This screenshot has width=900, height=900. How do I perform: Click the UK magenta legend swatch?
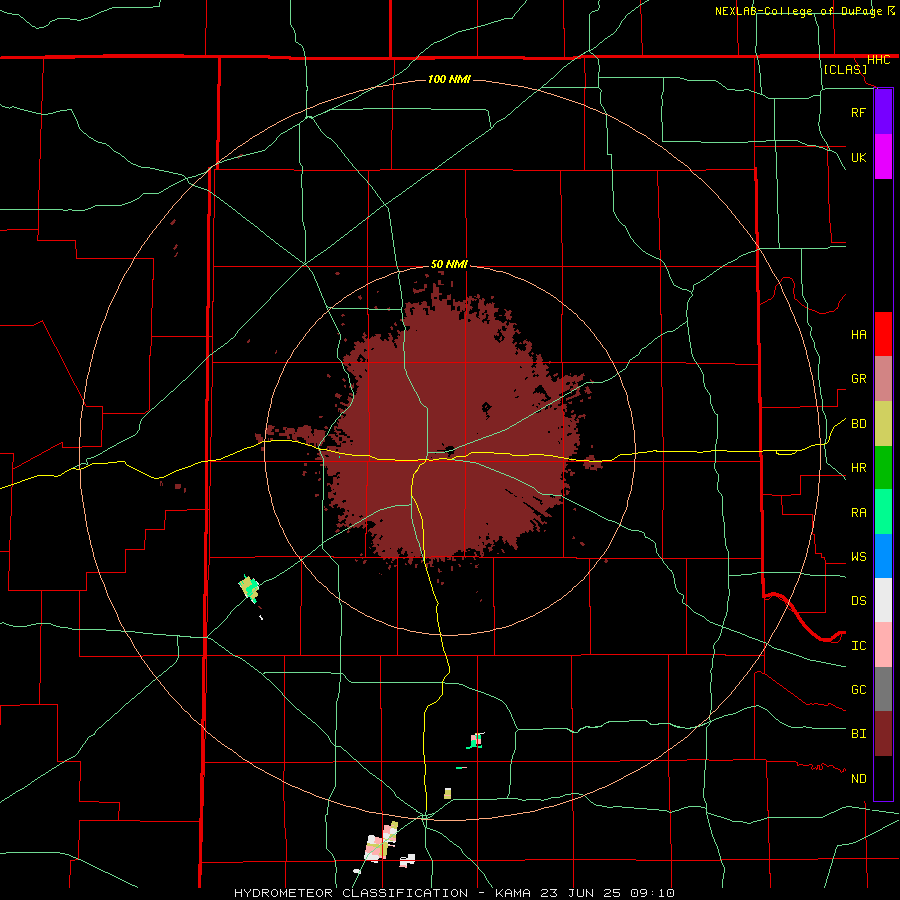(x=883, y=157)
